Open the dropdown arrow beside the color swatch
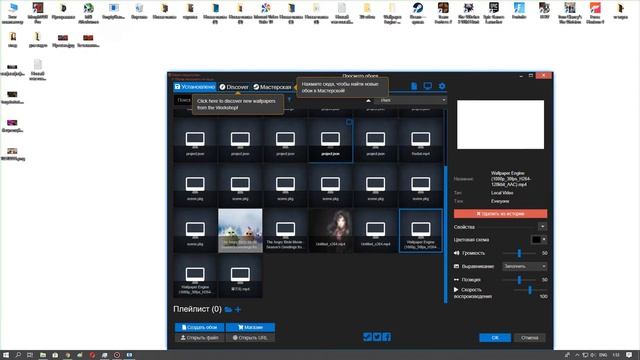The image size is (640, 360). coord(544,240)
